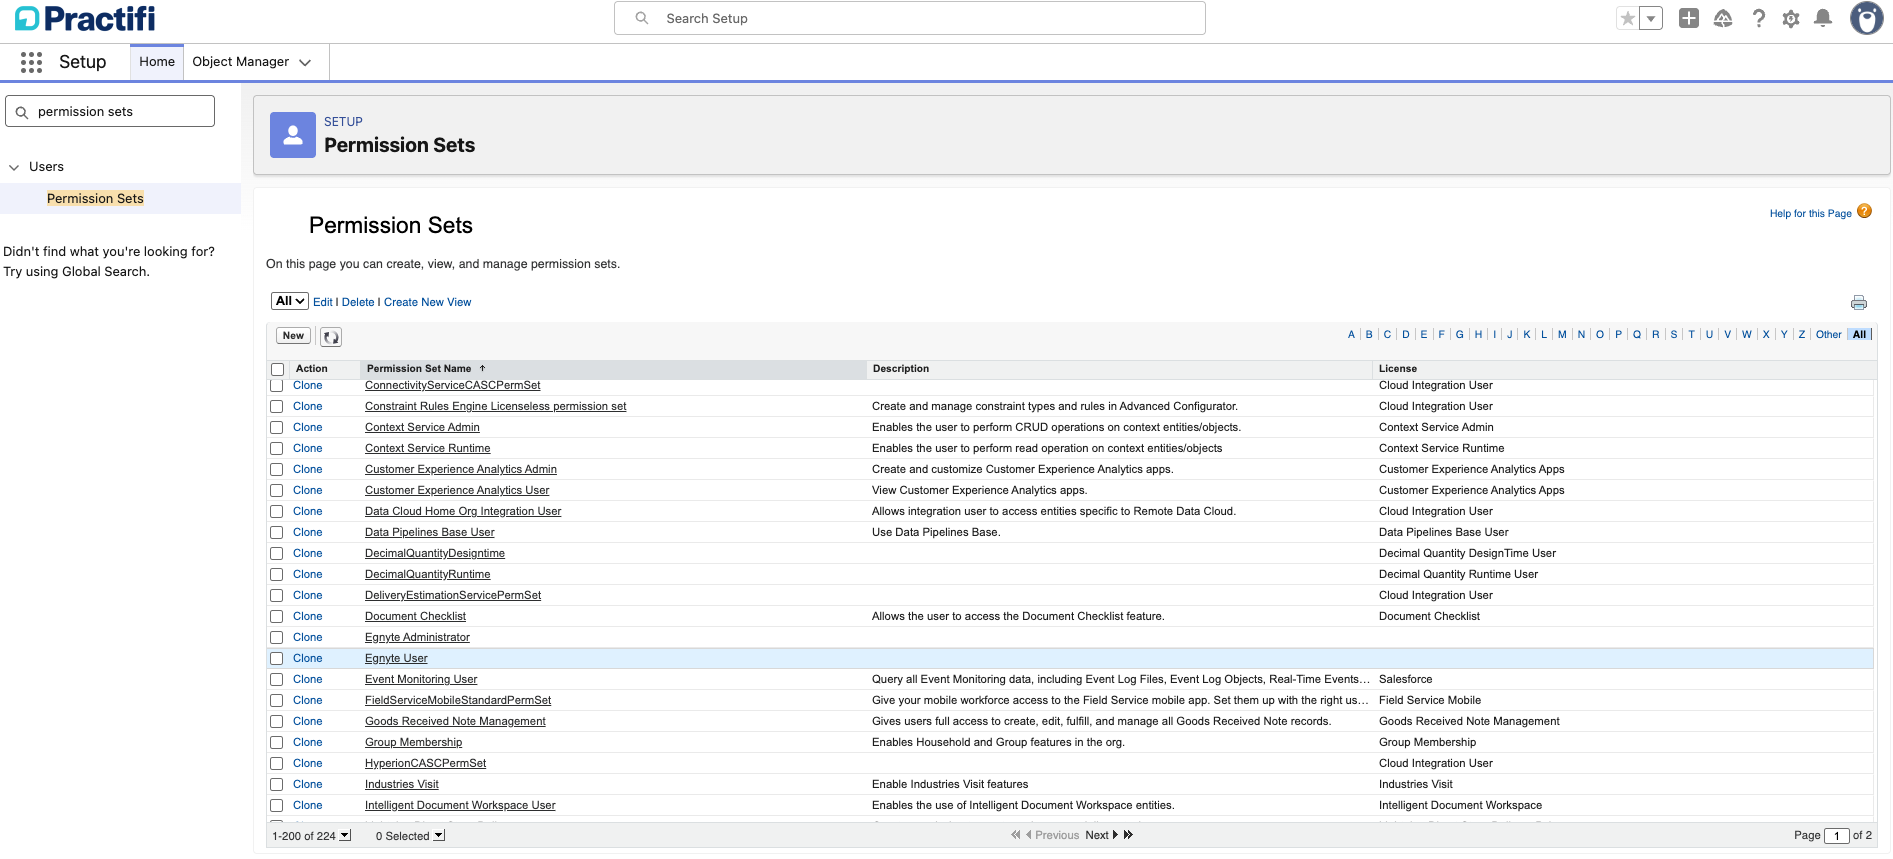
Task: Expand the Object Manager tab chevron
Action: tap(305, 62)
